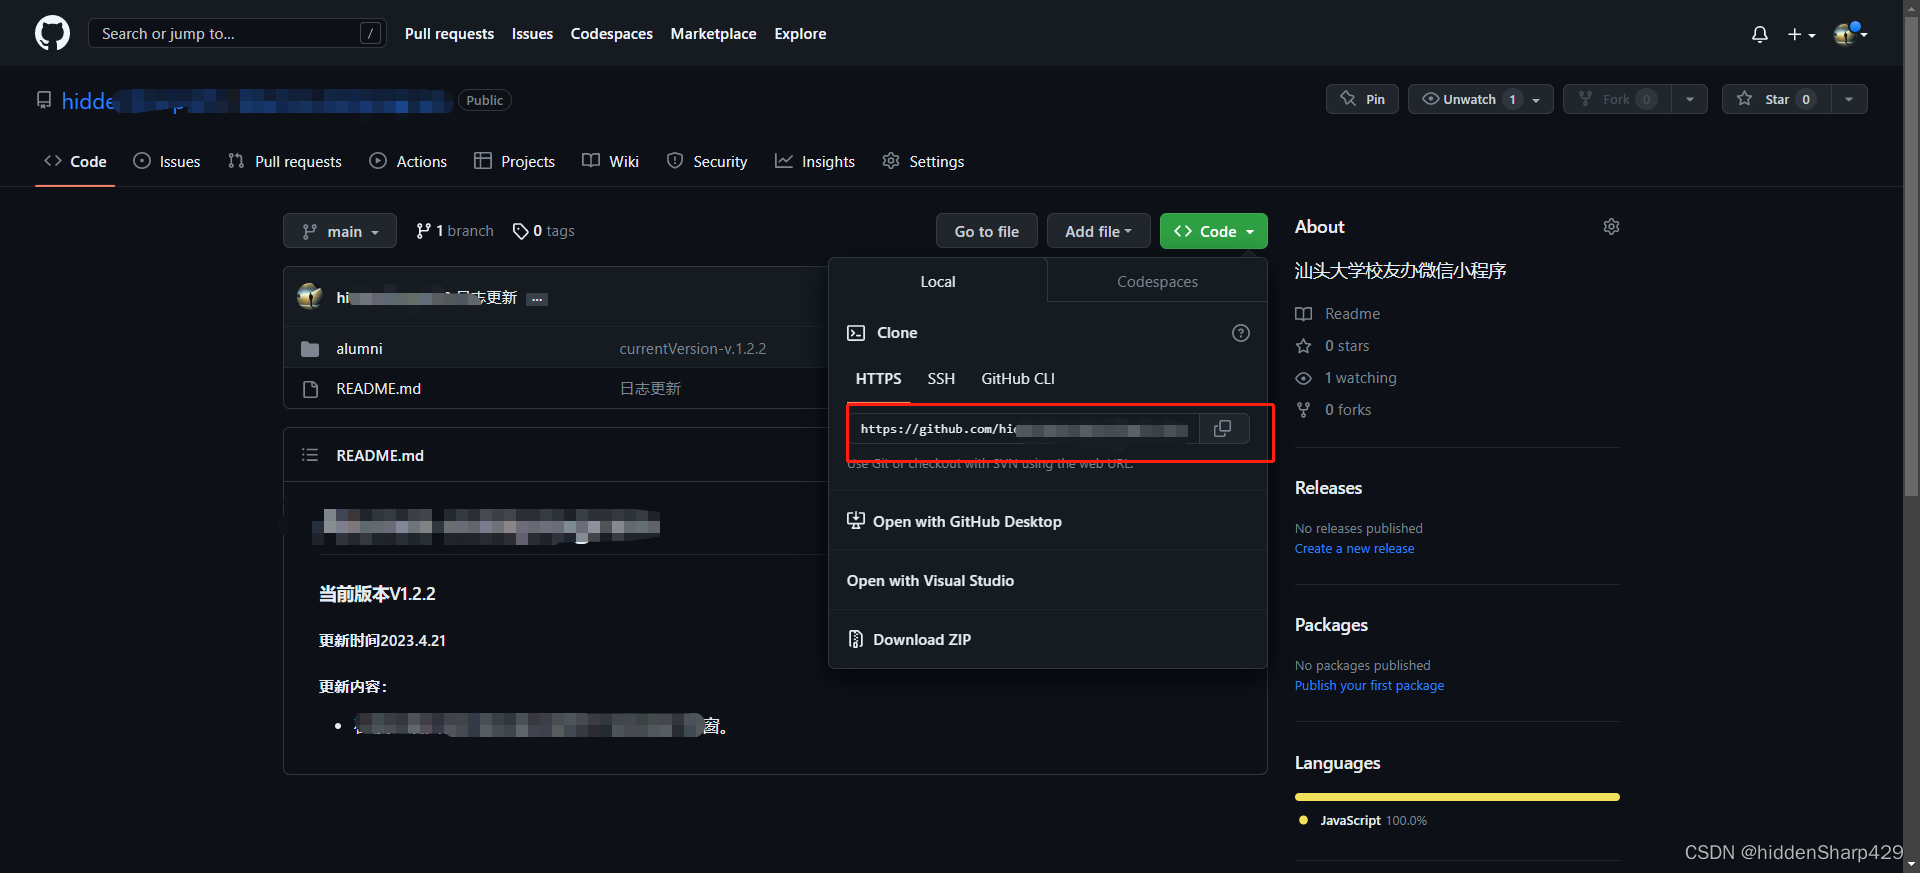
Task: Open the commit author avatar
Action: (310, 297)
